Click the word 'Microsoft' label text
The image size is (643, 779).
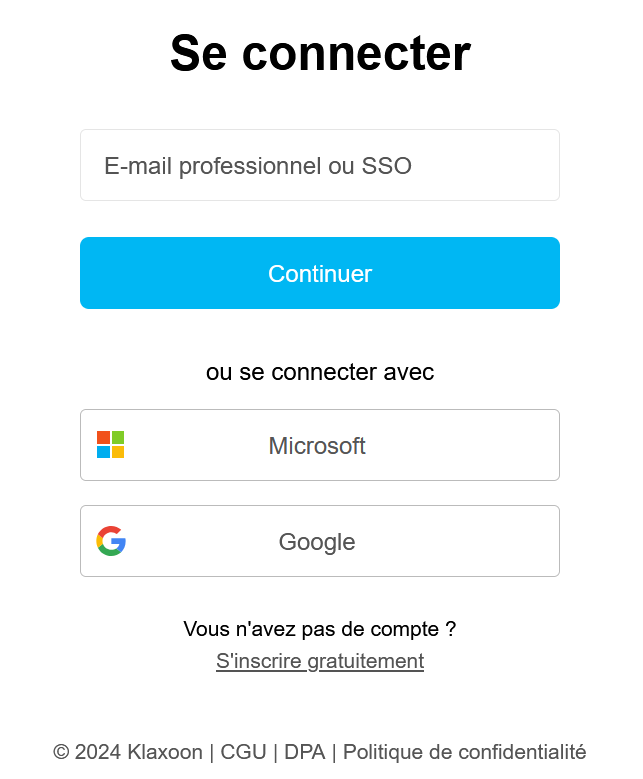coord(317,446)
